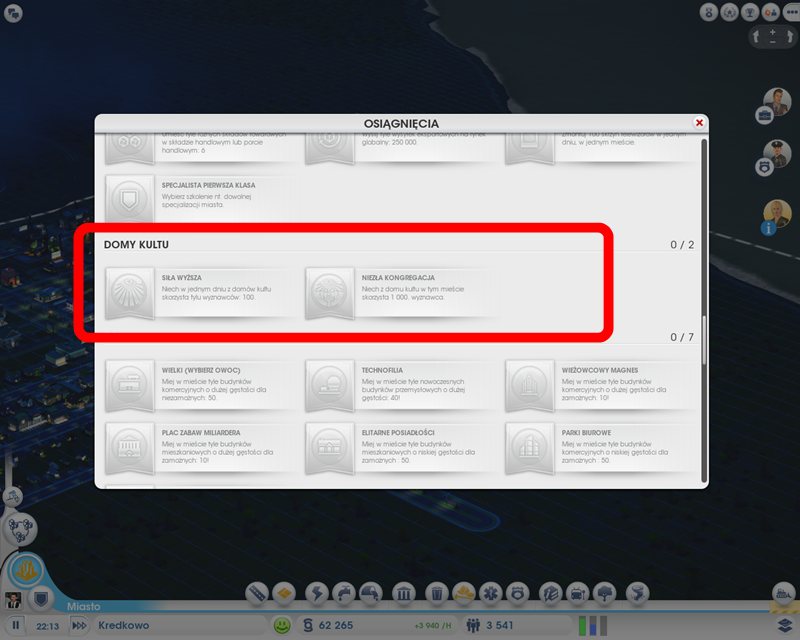Set the simulation to fastest speed
800x640 pixels.
(x=77, y=625)
